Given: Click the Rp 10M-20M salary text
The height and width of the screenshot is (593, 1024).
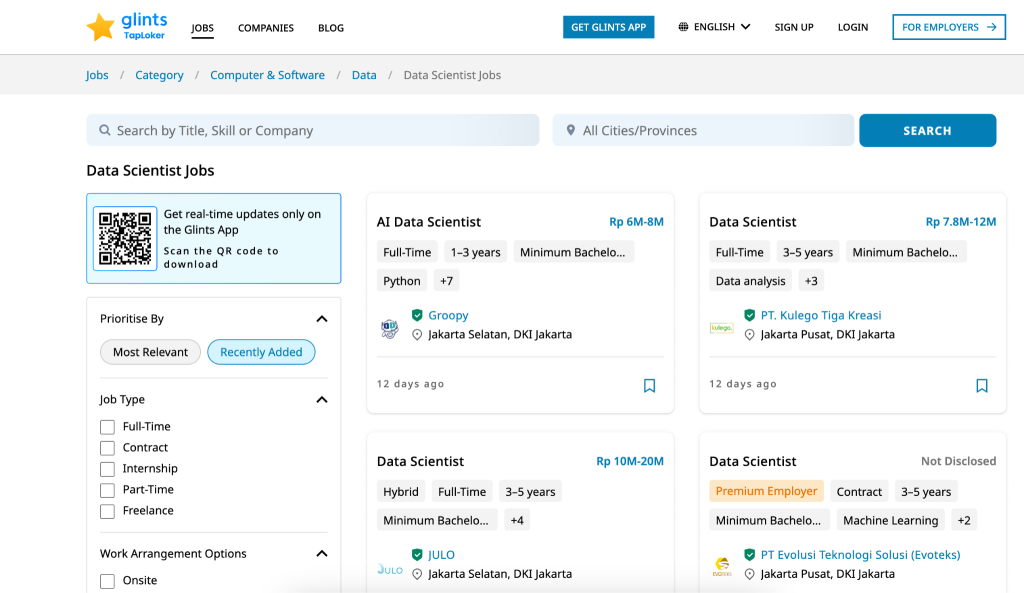Looking at the screenshot, I should point(630,461).
